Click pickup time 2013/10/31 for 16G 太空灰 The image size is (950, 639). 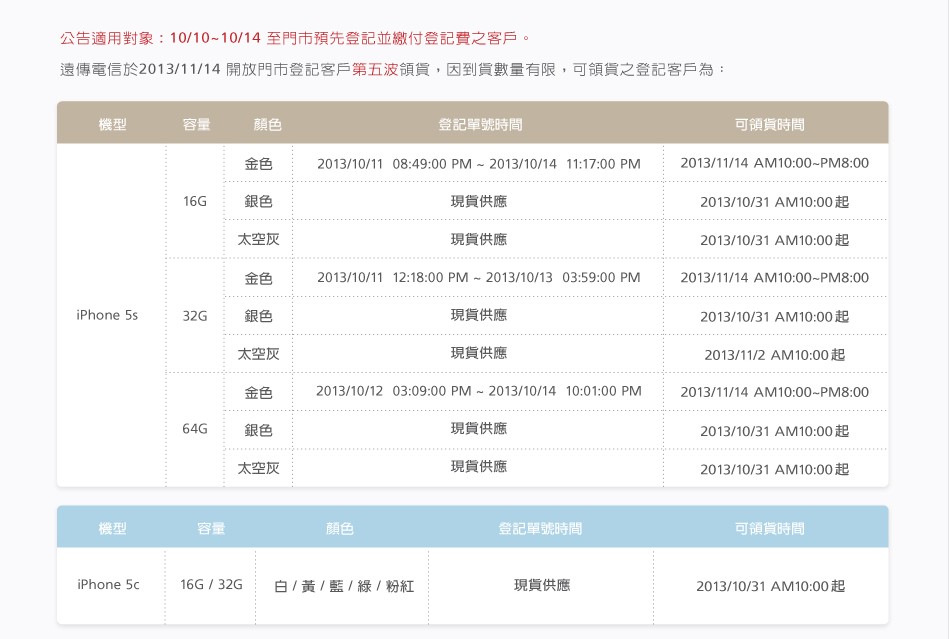tap(774, 240)
